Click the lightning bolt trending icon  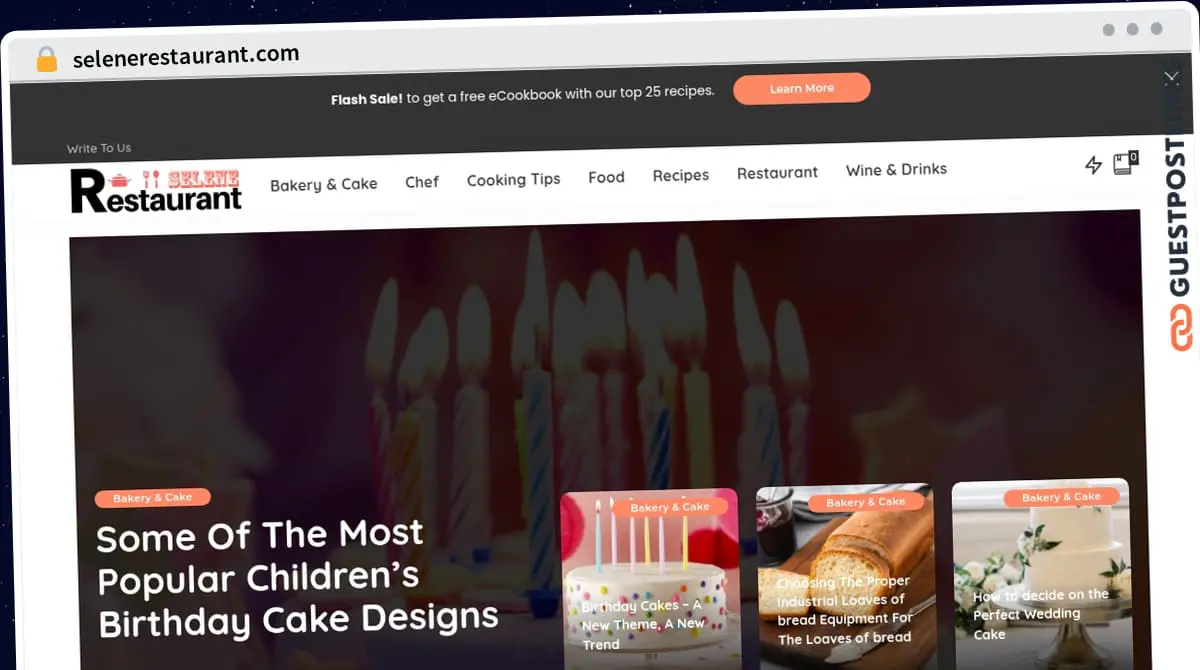tap(1094, 165)
